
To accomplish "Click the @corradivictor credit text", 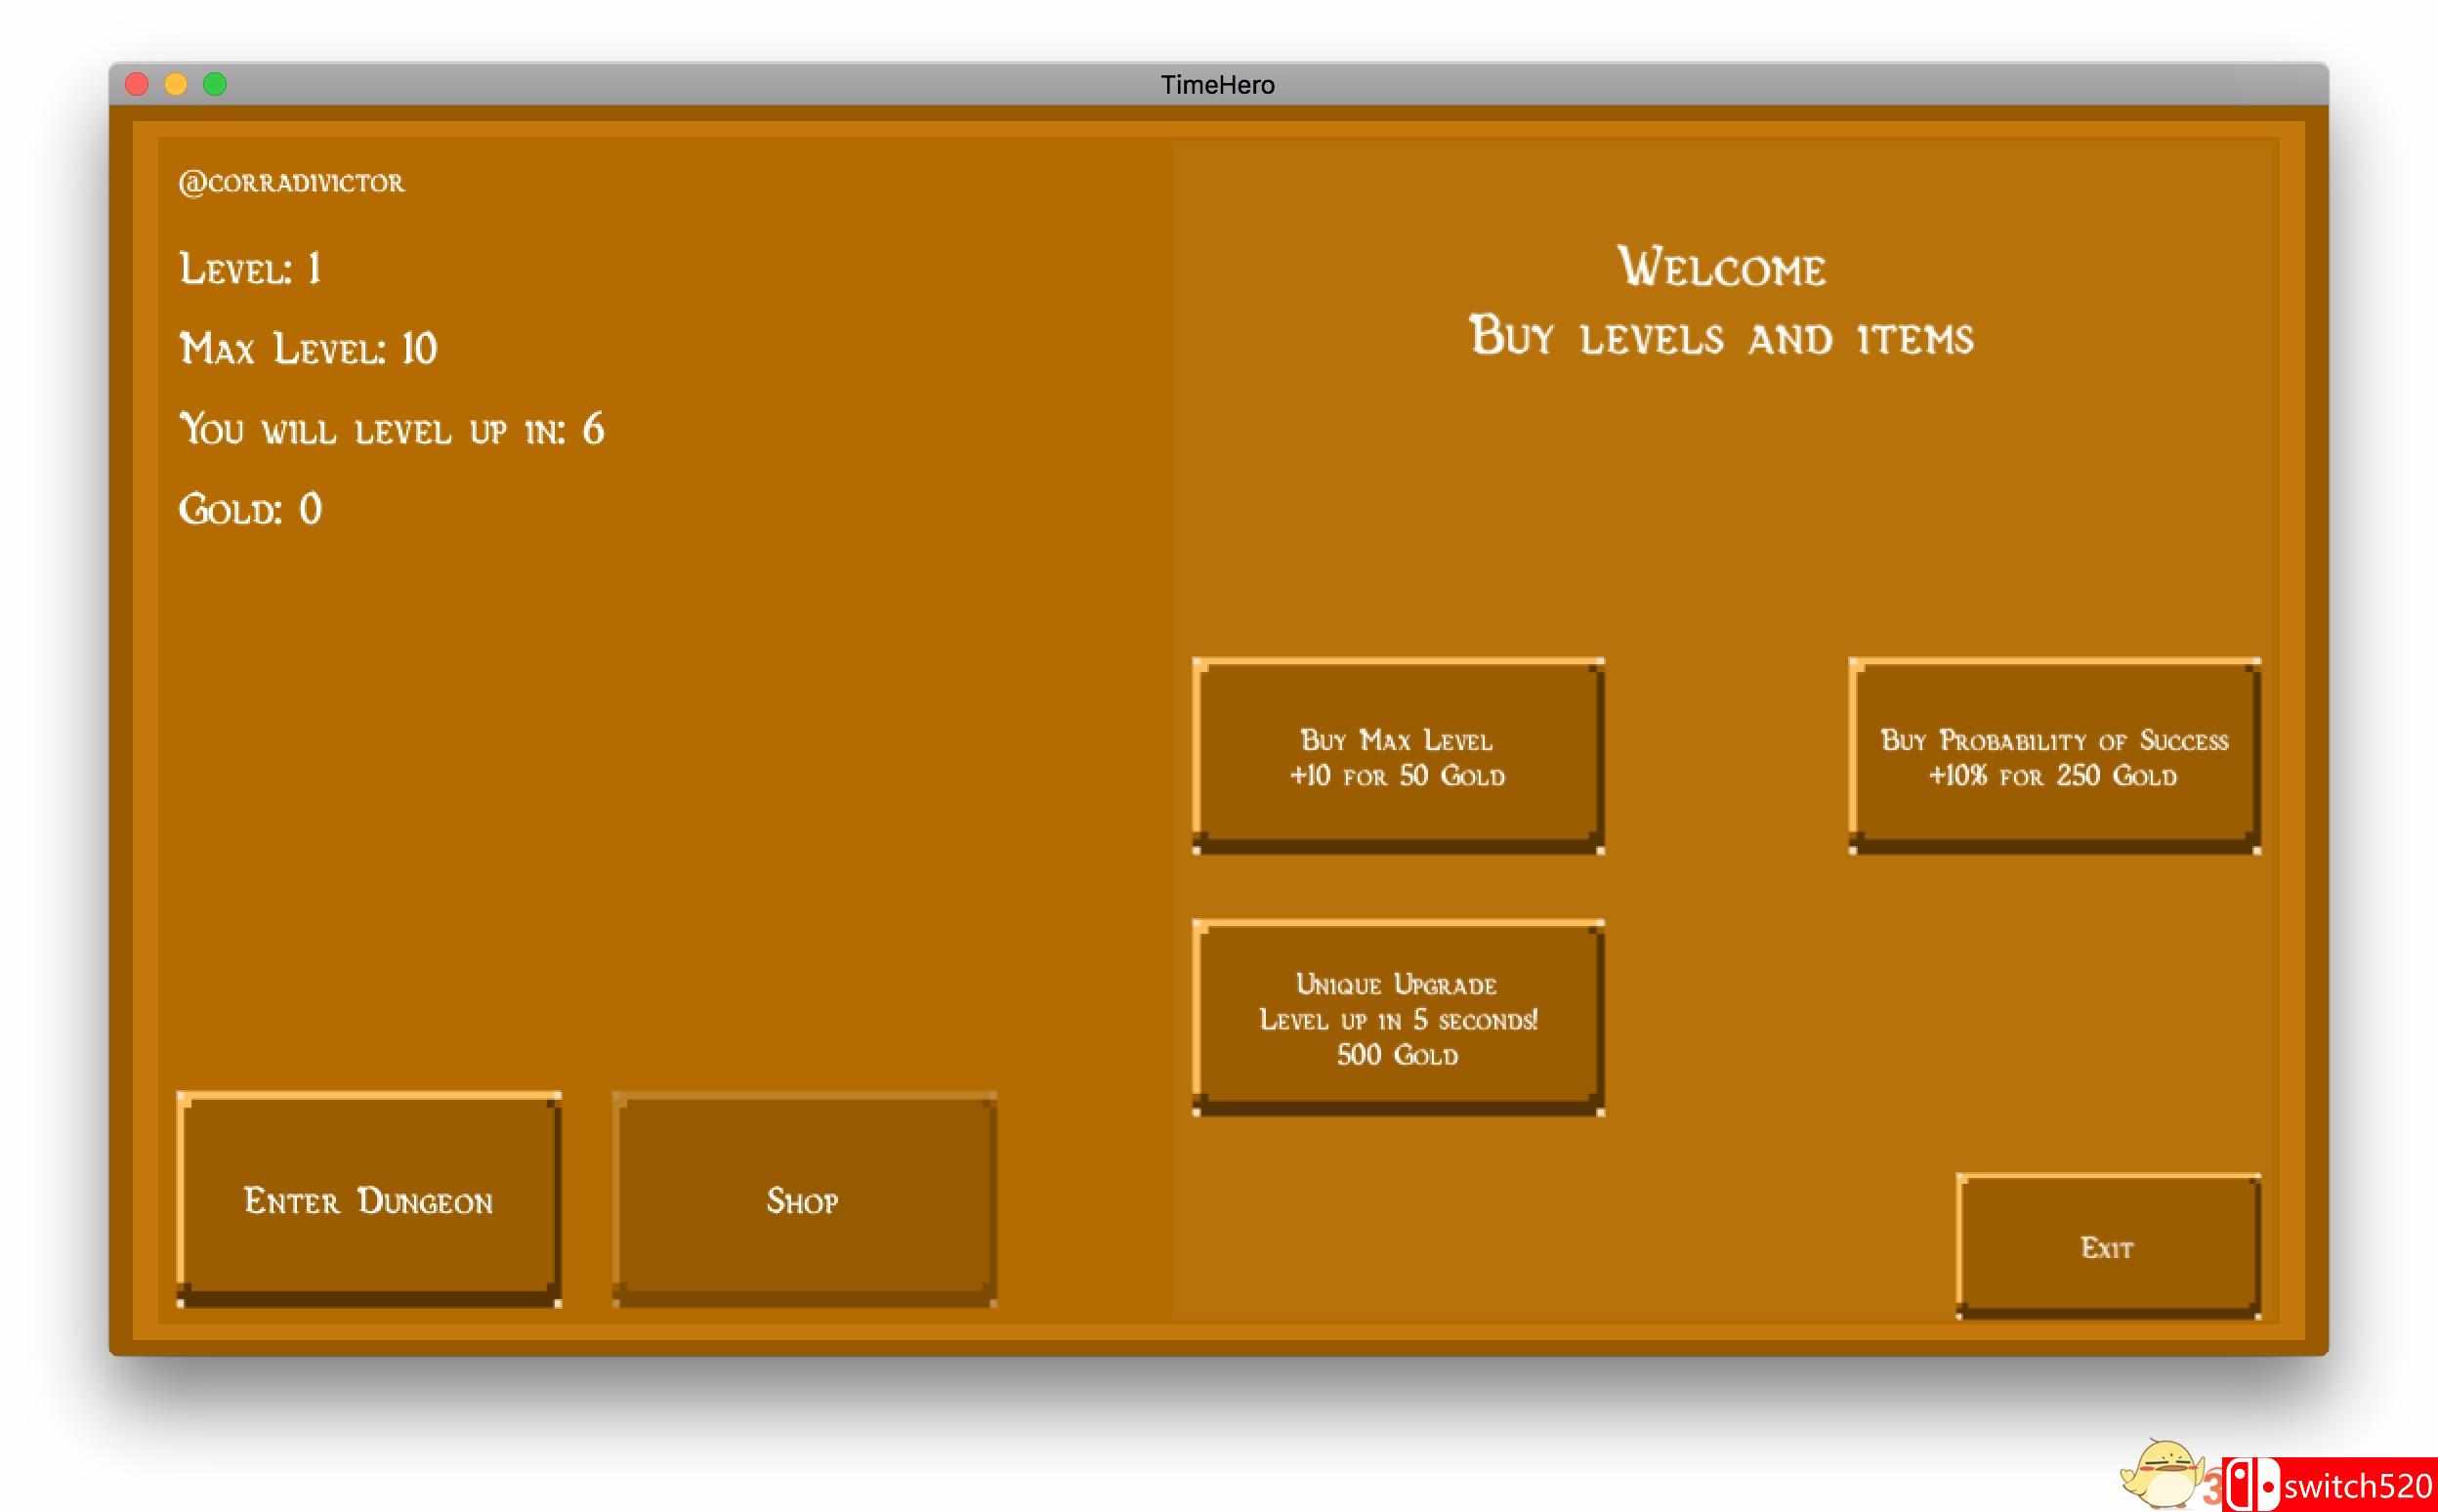I will pos(291,183).
